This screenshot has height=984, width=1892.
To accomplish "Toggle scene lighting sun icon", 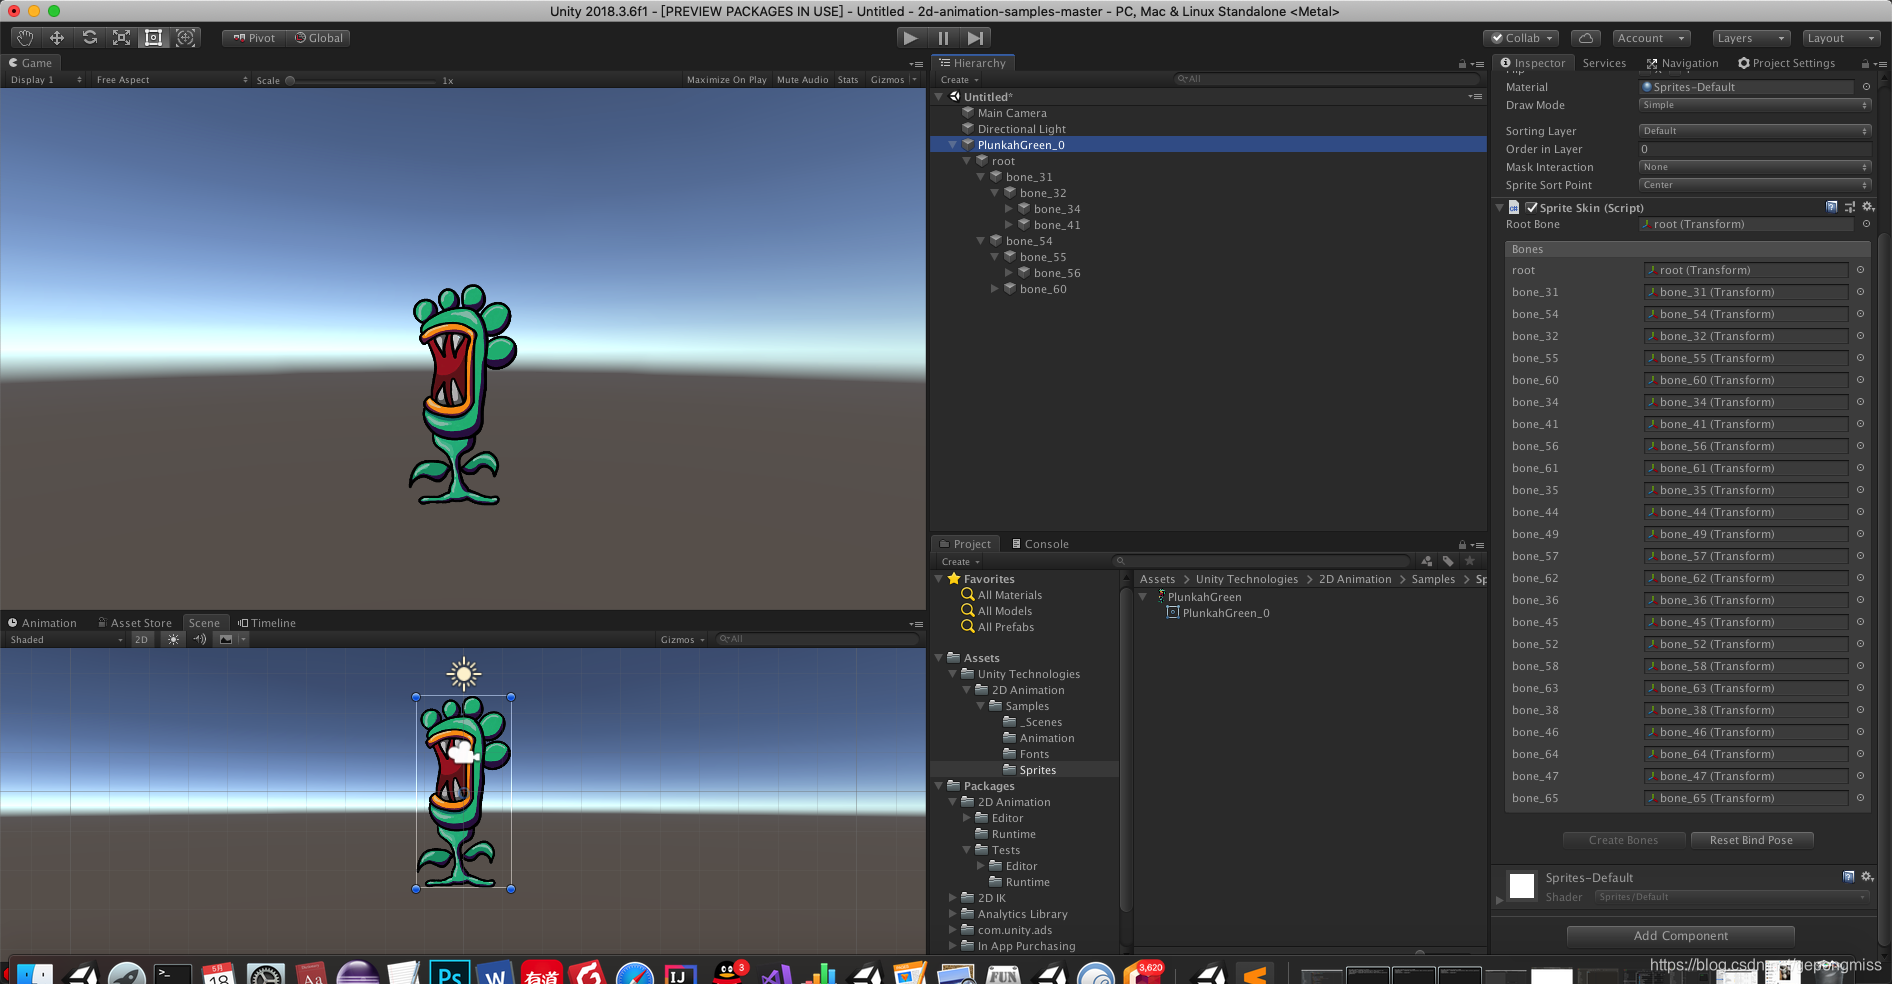I will [x=174, y=639].
